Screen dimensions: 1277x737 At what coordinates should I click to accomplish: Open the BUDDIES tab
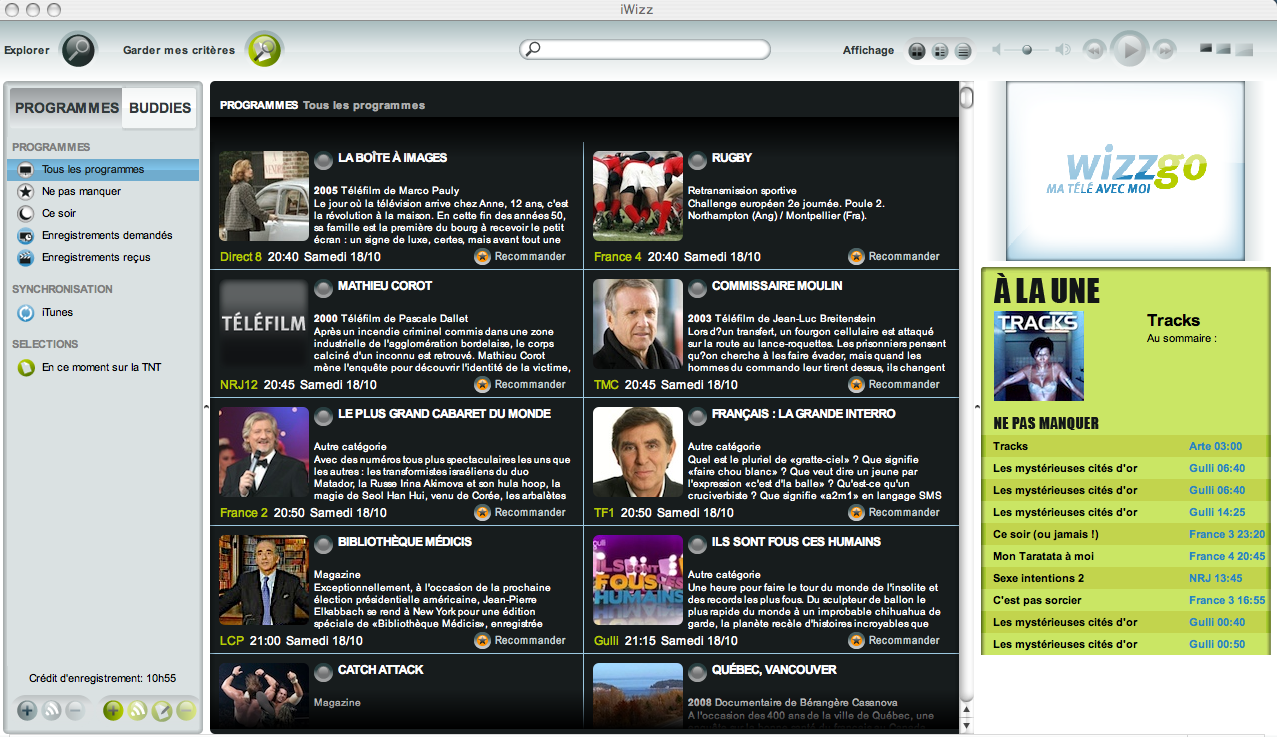coord(160,108)
